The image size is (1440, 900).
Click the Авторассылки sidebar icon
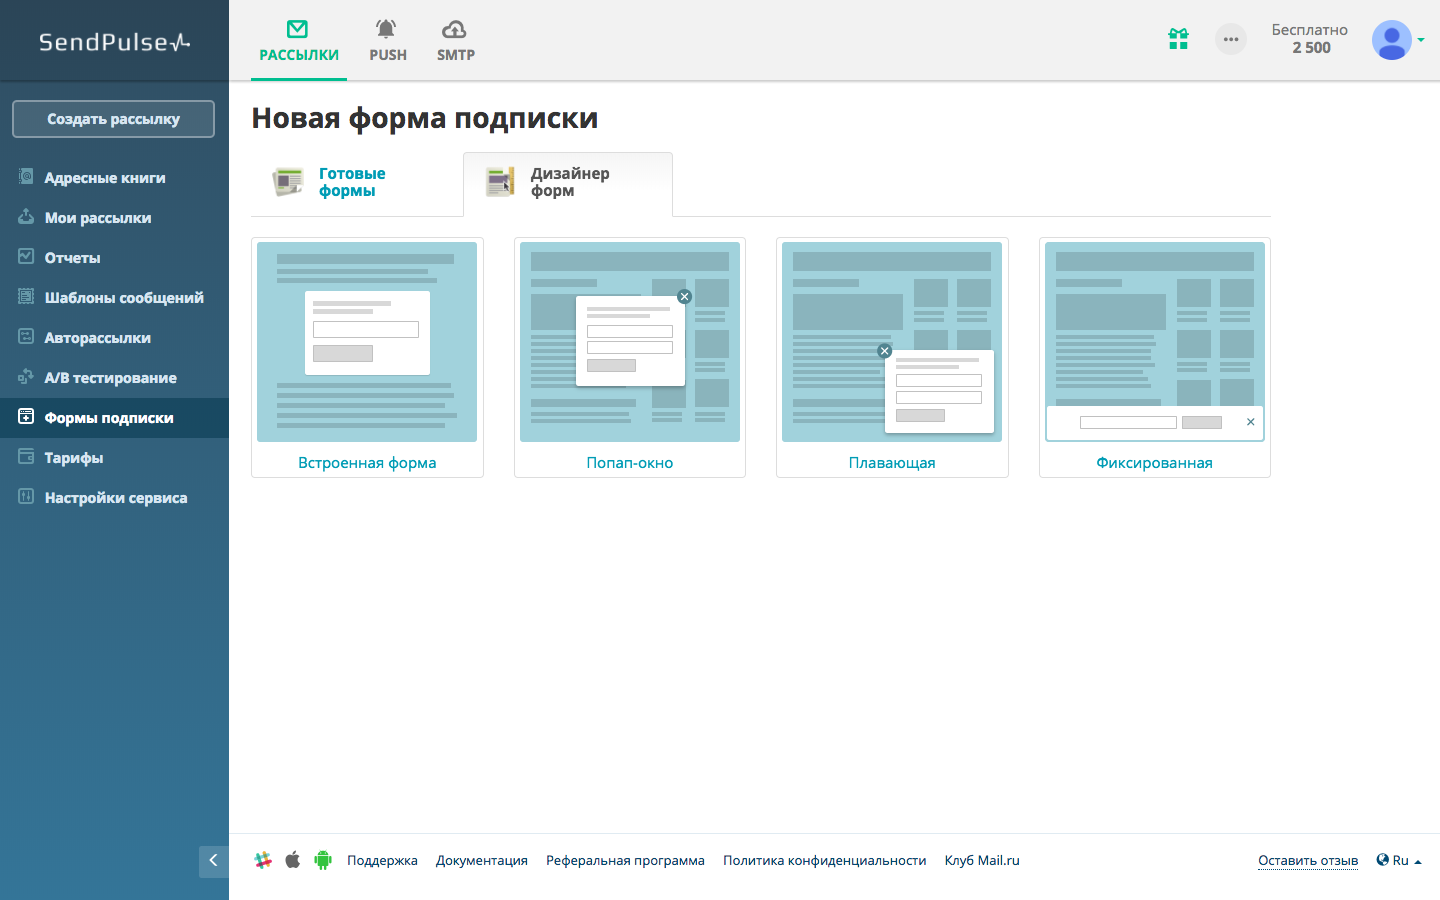pos(26,337)
